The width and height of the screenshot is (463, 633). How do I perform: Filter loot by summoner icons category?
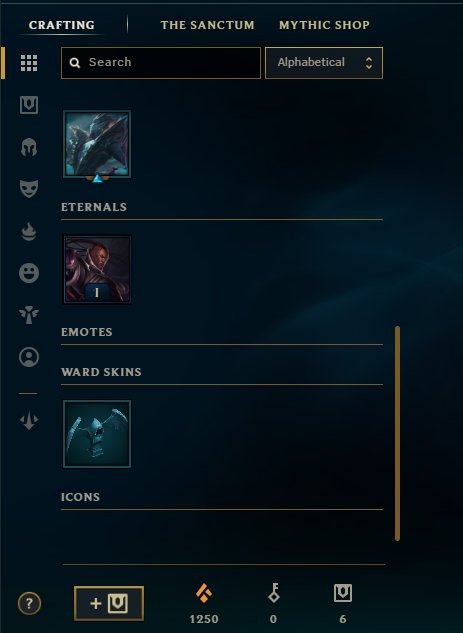[29, 357]
